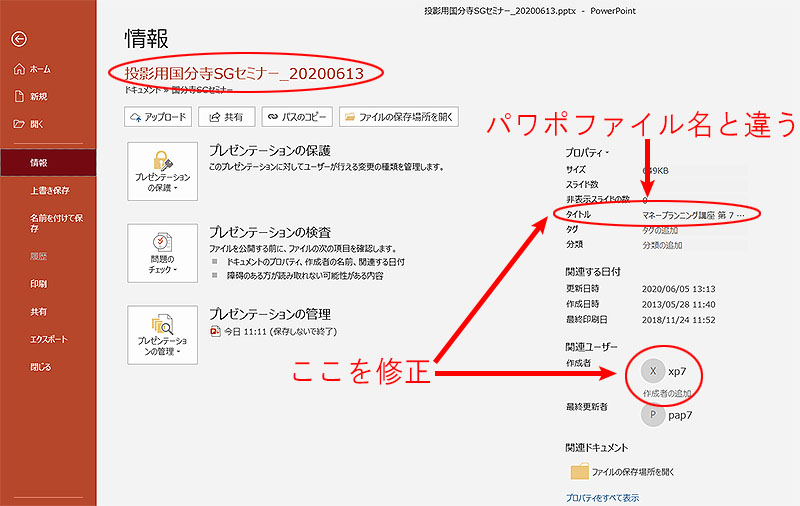The width and height of the screenshot is (800, 506).
Task: Click the ファイルの保存場所を開く link under 関連ドキュメント
Action: pyautogui.click(x=633, y=472)
